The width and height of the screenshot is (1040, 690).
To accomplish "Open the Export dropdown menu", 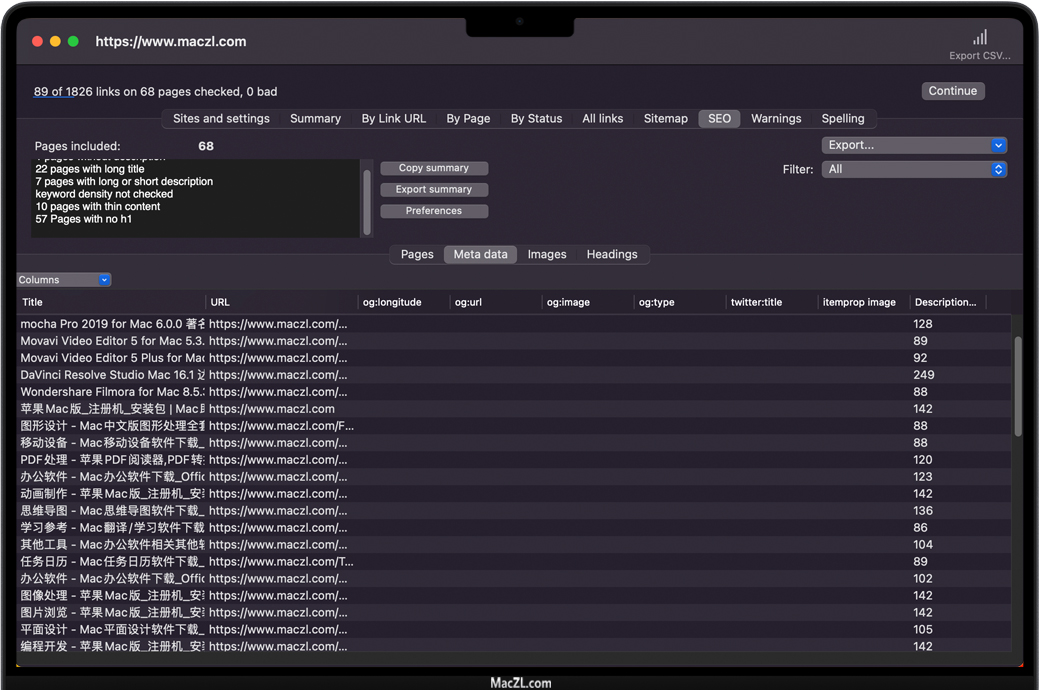I will pos(914,145).
